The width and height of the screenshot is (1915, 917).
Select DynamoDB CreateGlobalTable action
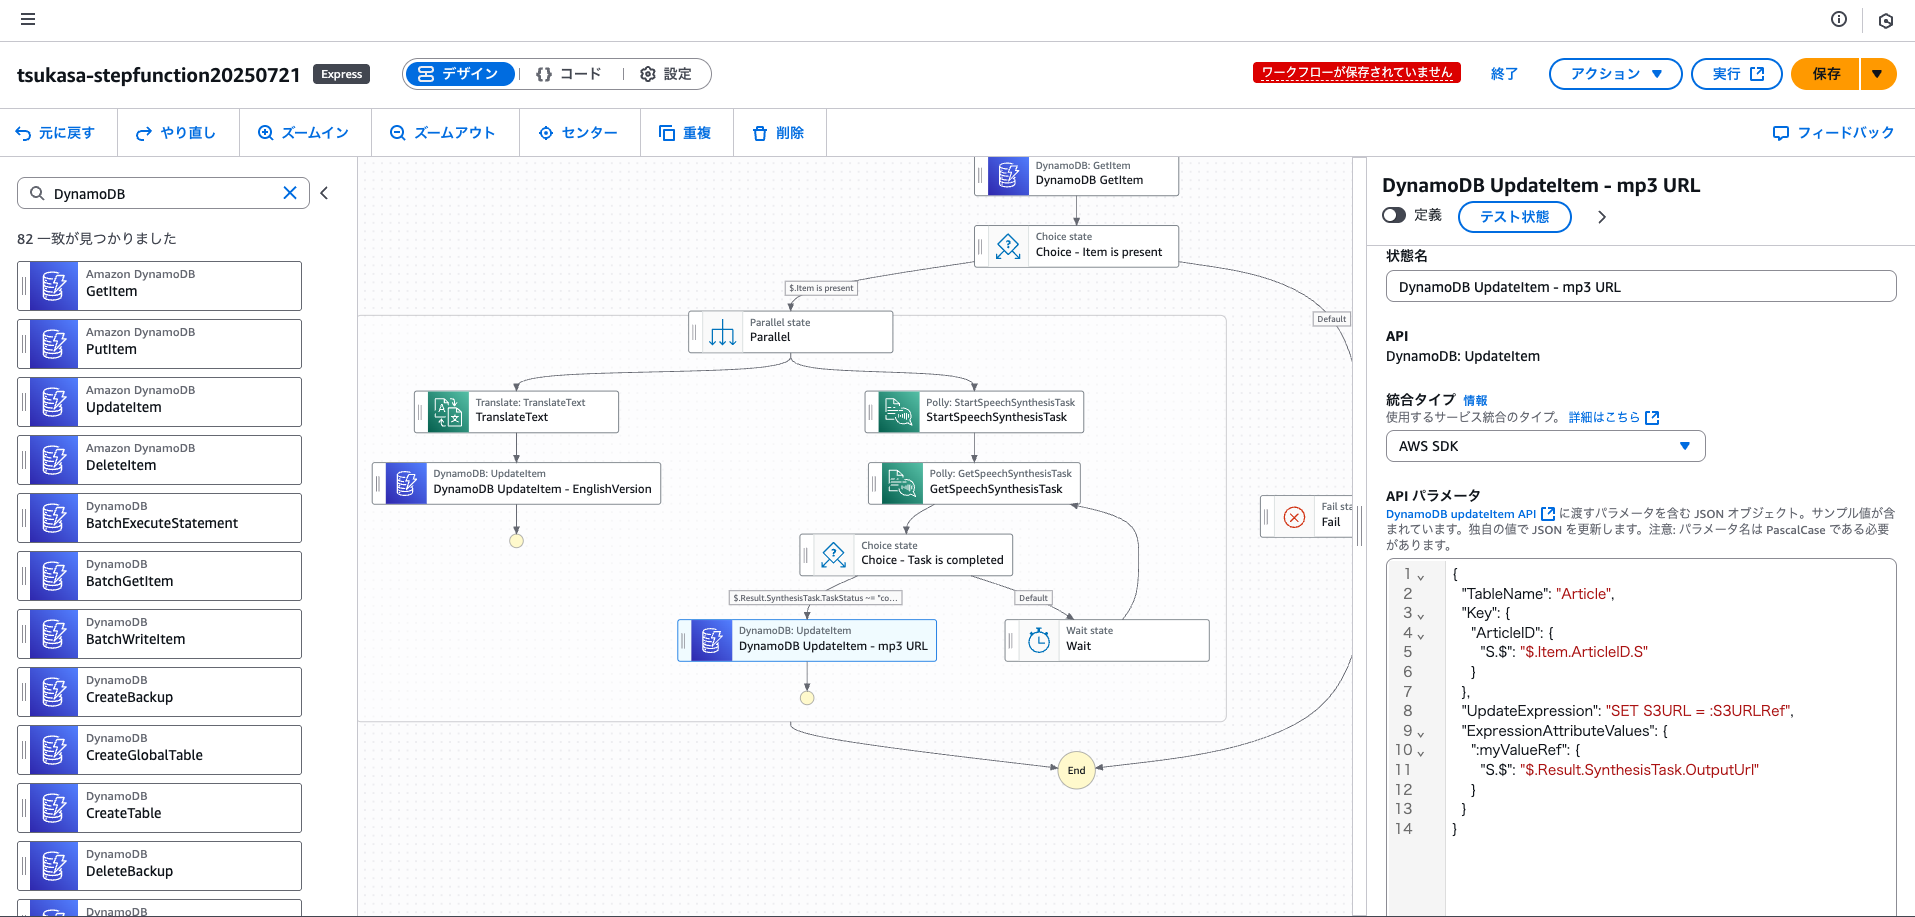coord(160,750)
